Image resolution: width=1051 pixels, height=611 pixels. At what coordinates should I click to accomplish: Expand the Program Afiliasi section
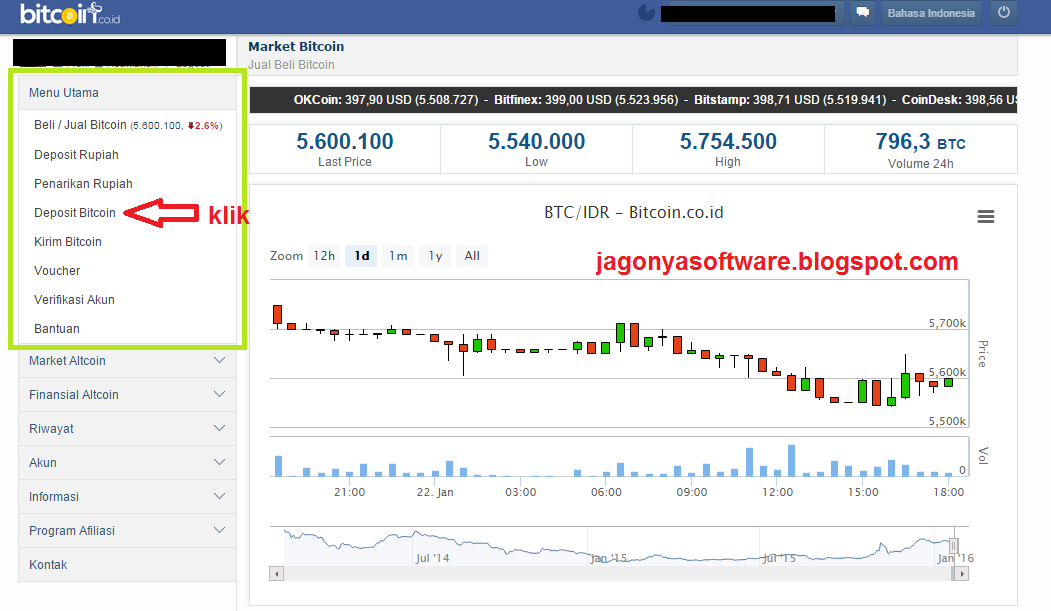127,531
